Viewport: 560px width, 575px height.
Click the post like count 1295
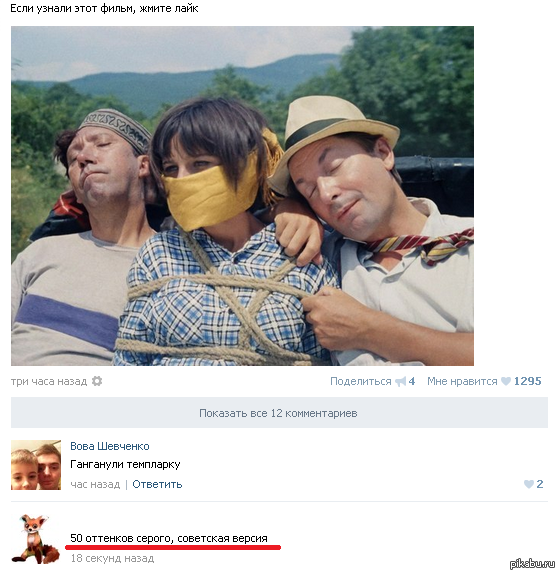(x=527, y=381)
